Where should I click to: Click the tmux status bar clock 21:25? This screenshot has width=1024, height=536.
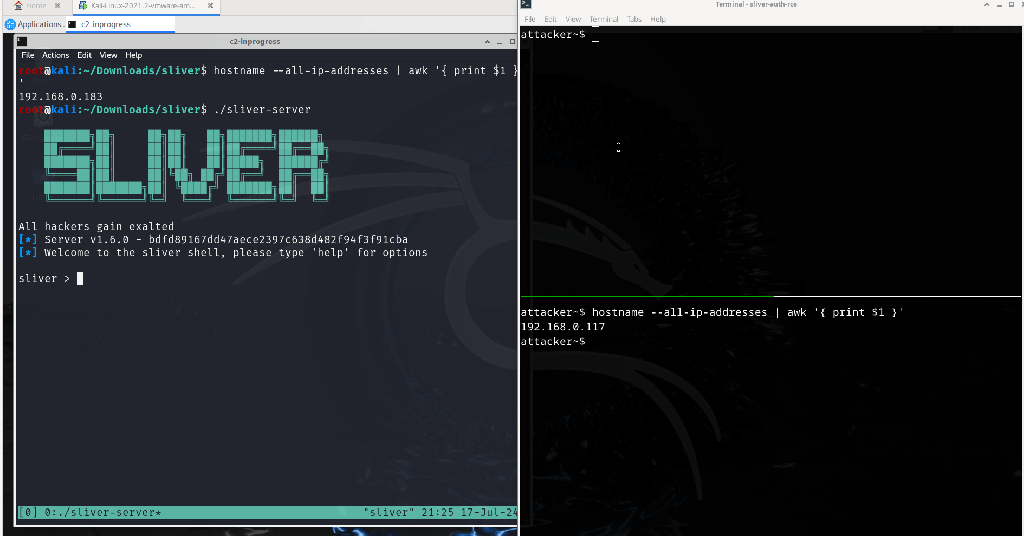[438, 512]
